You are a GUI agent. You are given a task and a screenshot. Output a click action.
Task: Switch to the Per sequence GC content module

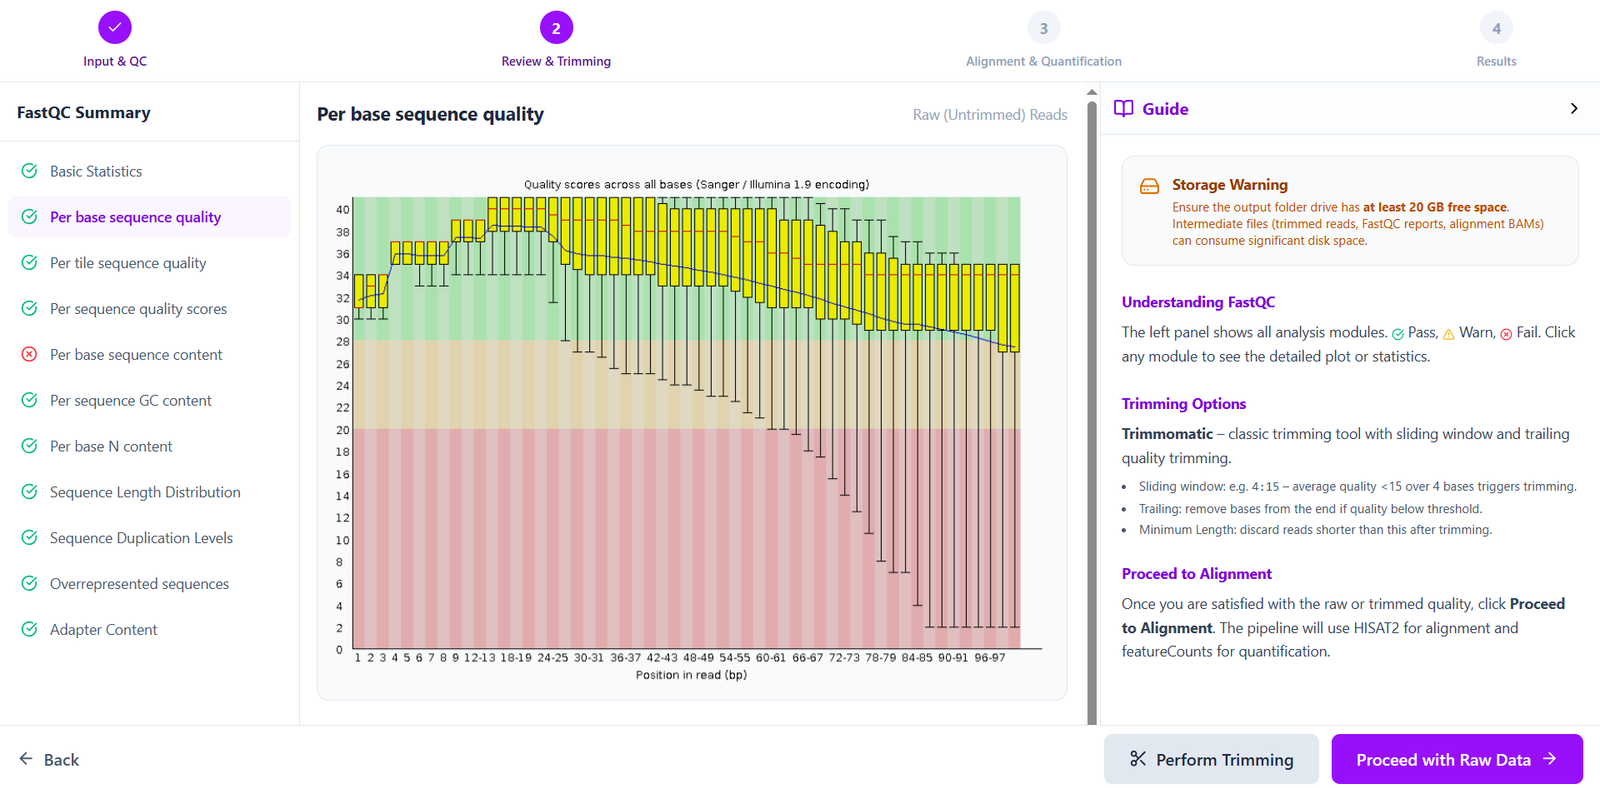[x=149, y=400]
